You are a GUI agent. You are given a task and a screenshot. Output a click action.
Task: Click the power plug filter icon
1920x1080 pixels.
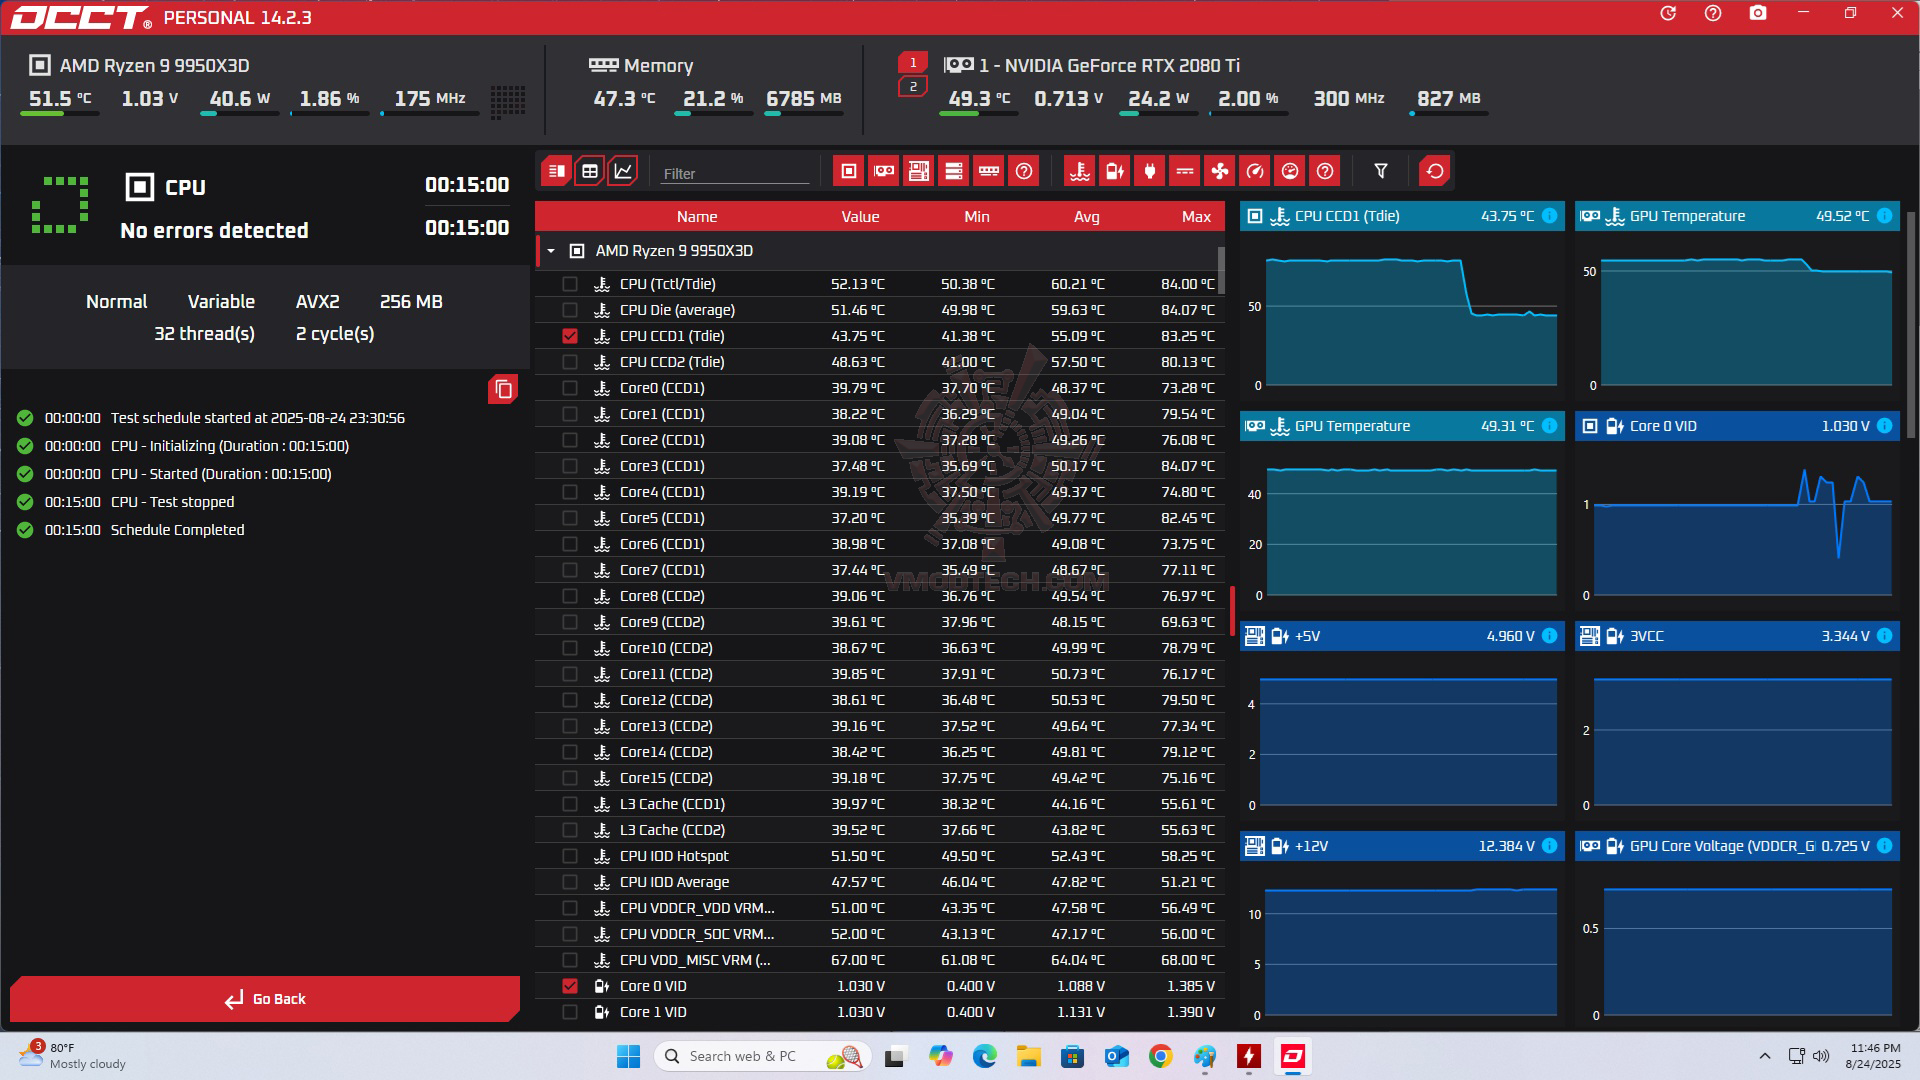coord(1149,171)
